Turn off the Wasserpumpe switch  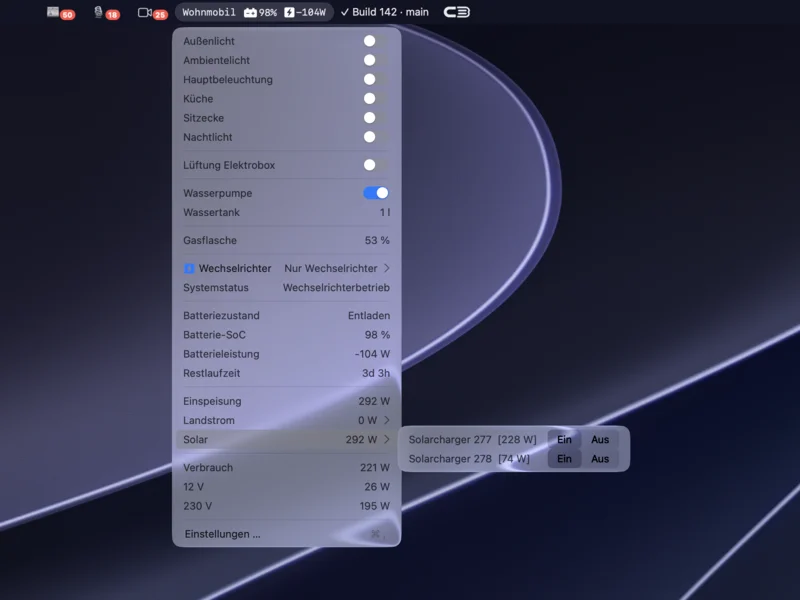pyautogui.click(x=376, y=193)
